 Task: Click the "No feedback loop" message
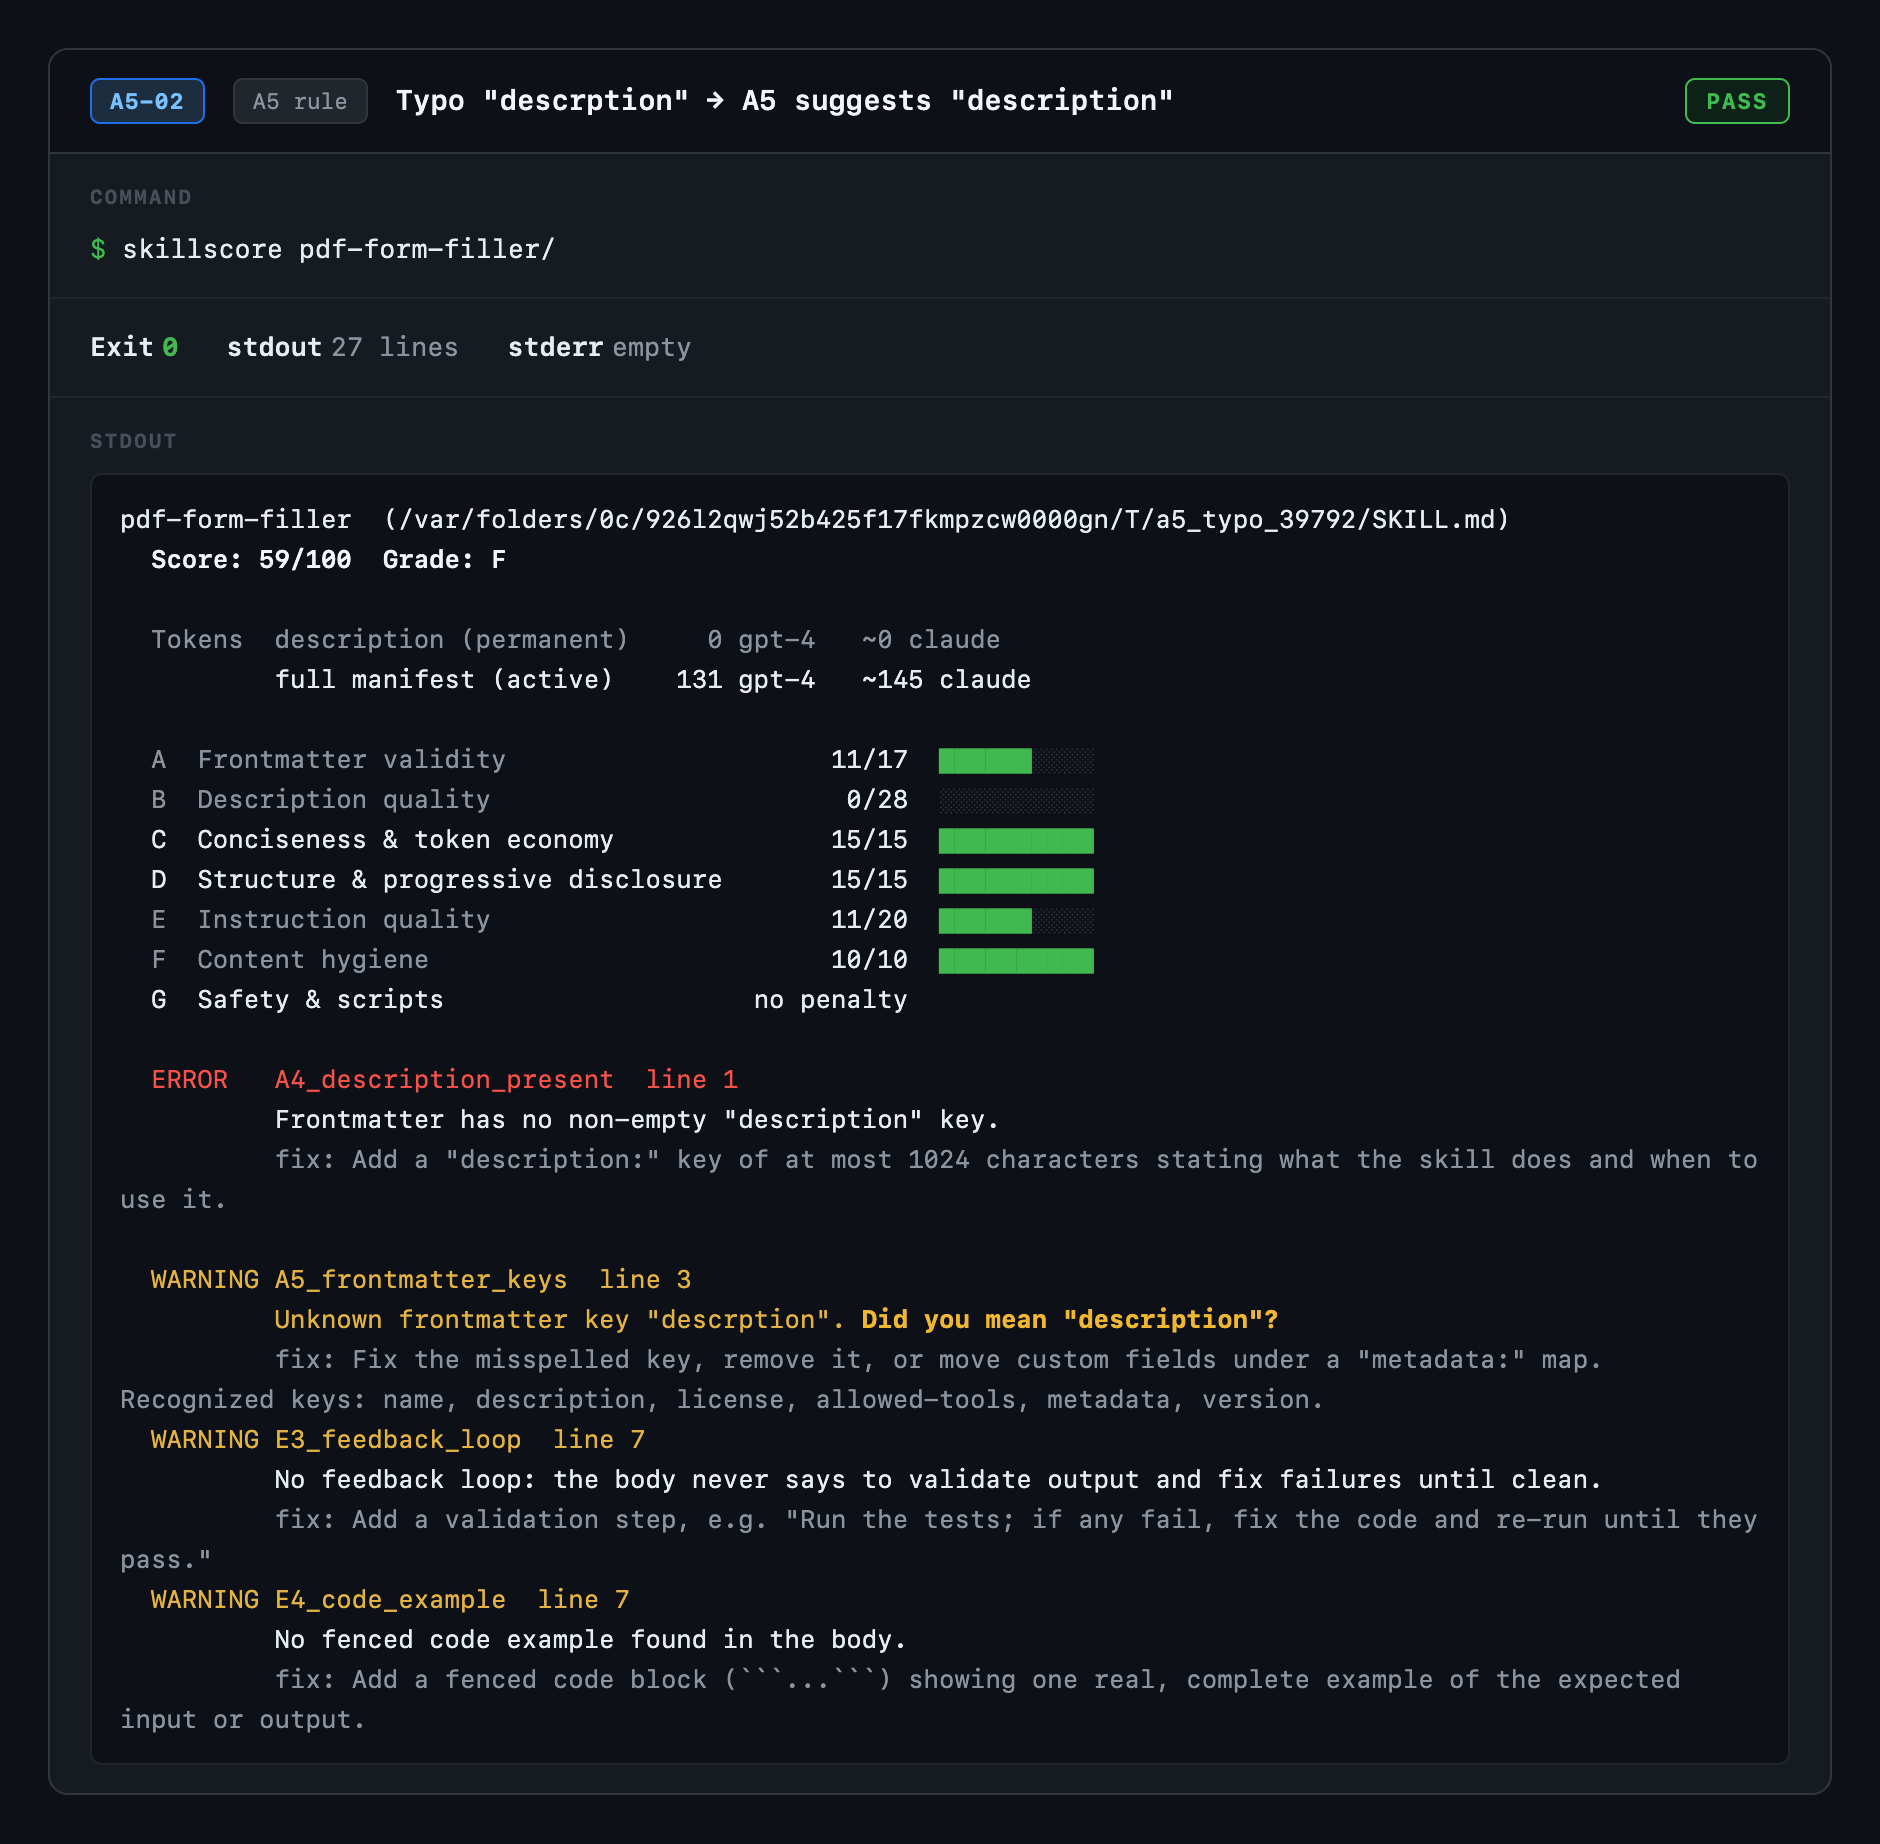[938, 1479]
